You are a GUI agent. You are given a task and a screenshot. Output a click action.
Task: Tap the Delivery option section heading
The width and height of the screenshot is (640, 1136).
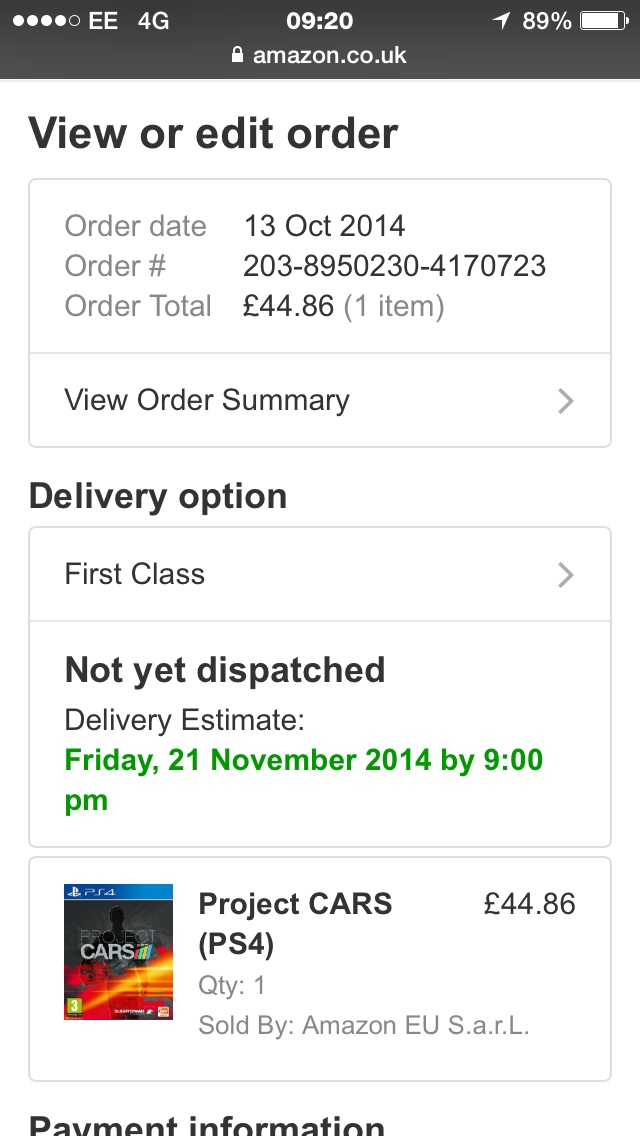pos(158,497)
